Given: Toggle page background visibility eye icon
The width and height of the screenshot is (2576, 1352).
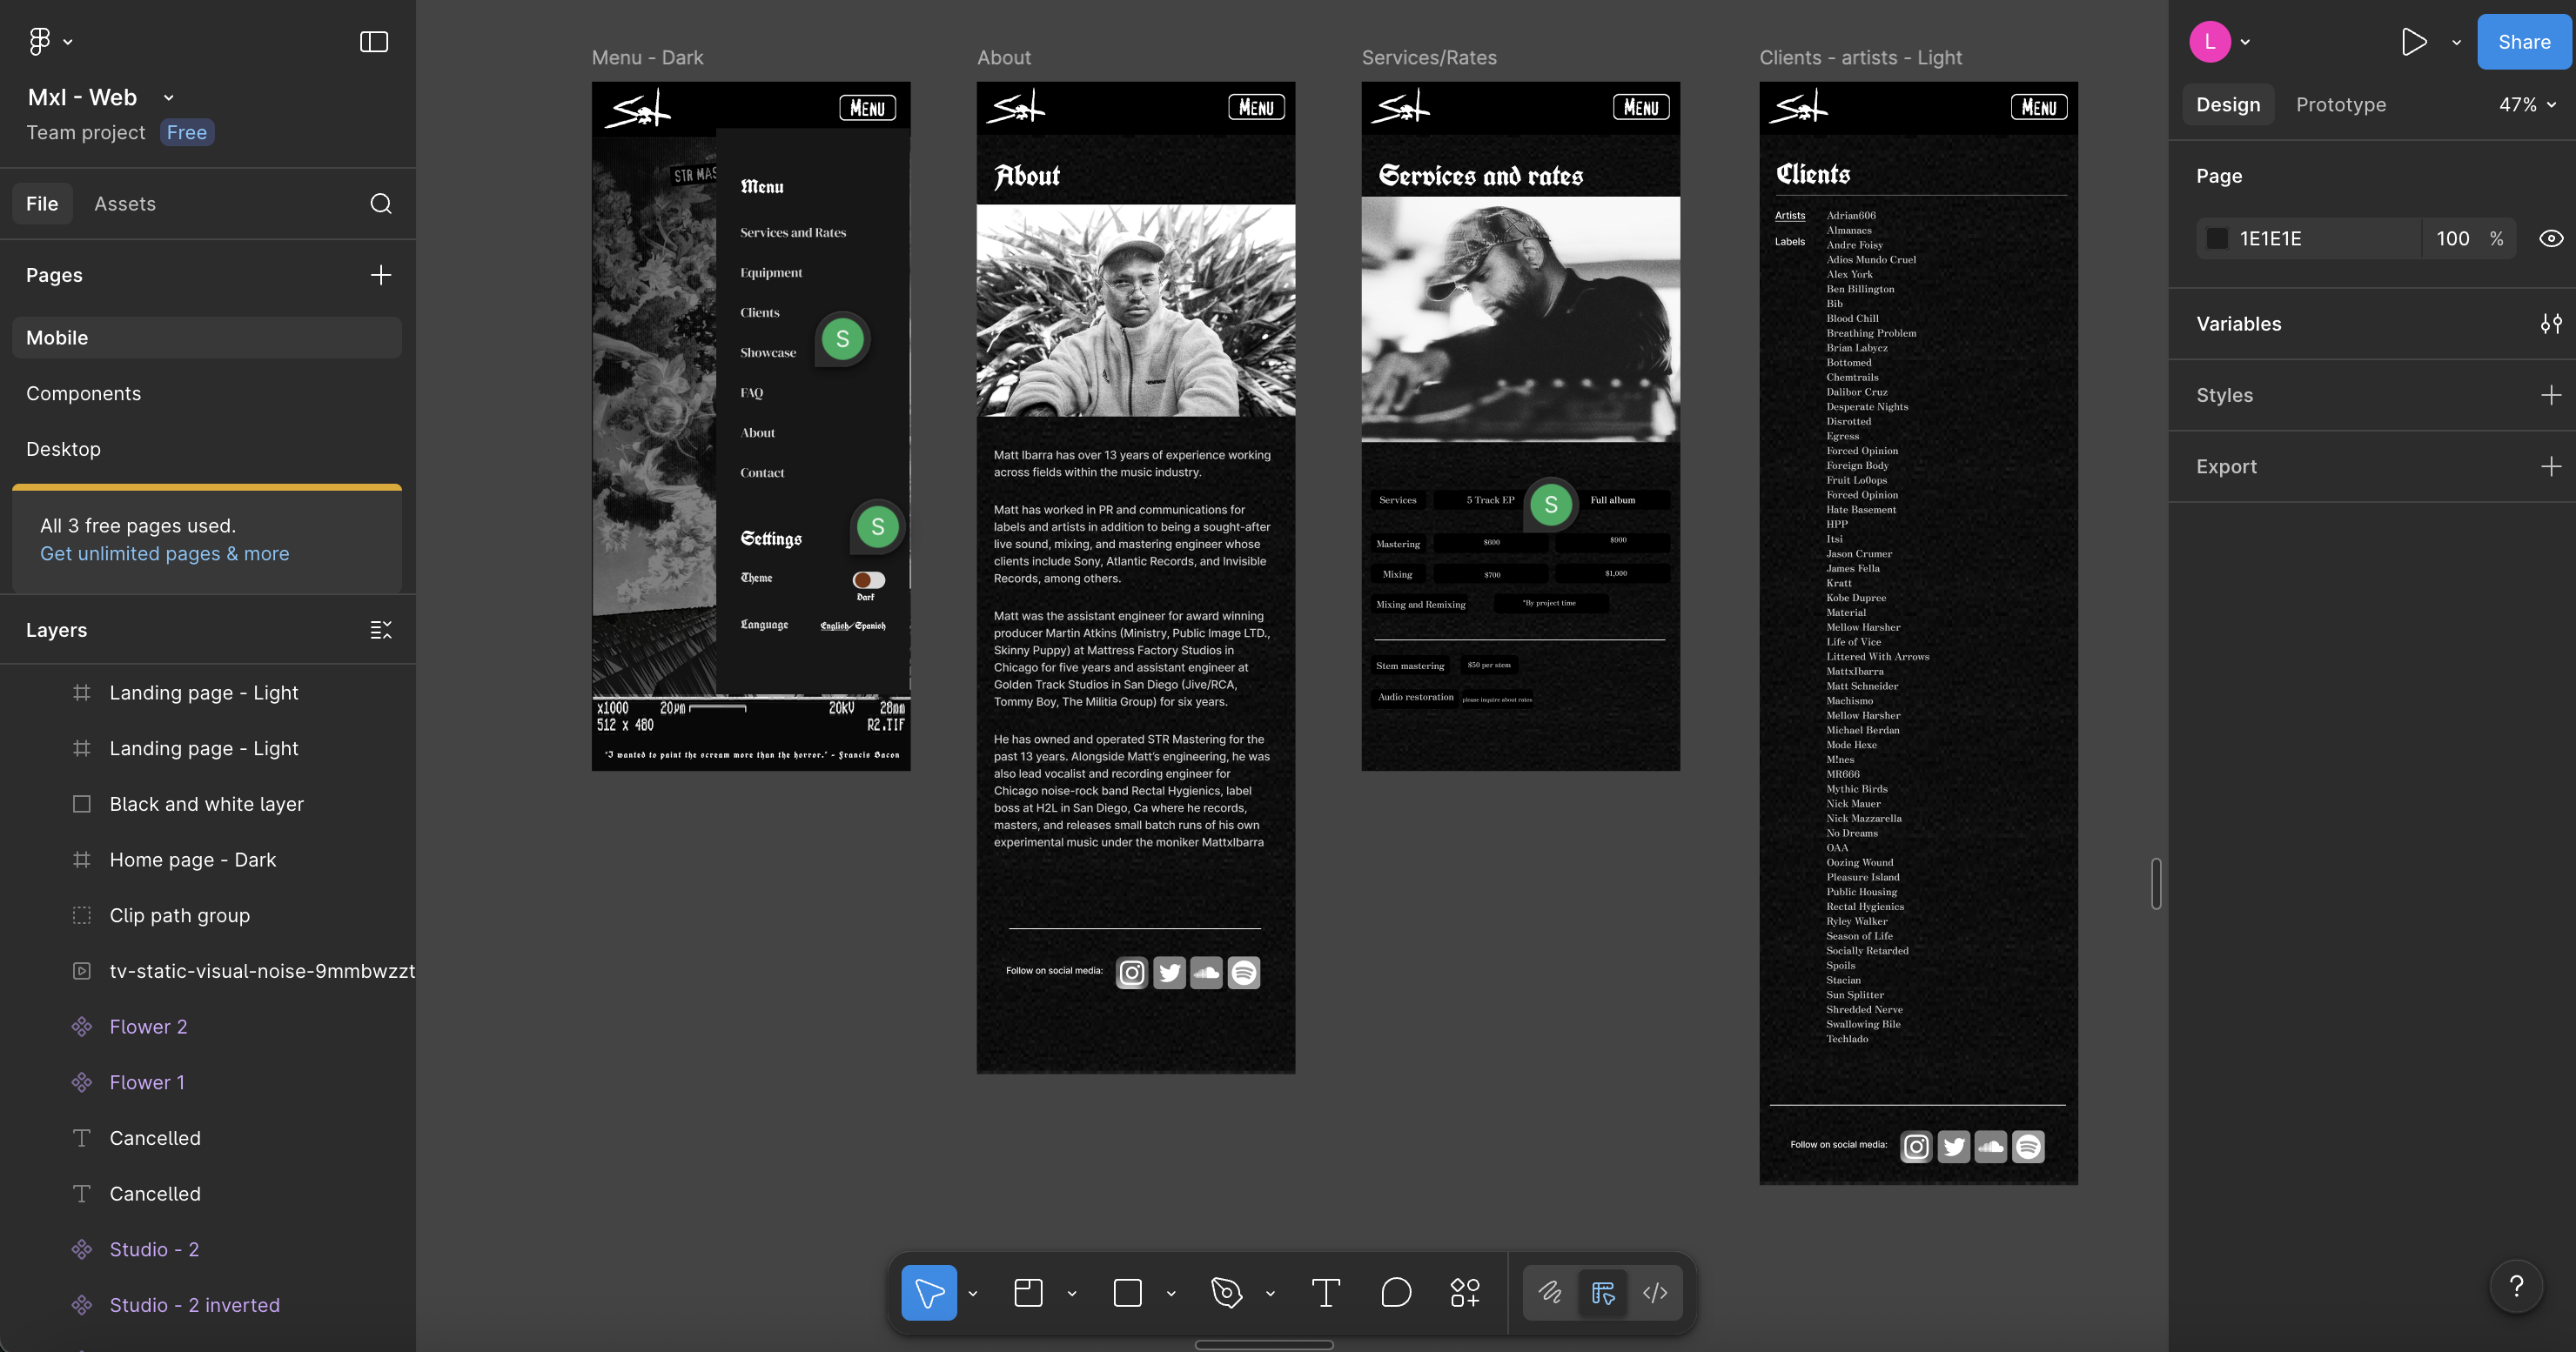Looking at the screenshot, I should [x=2551, y=239].
